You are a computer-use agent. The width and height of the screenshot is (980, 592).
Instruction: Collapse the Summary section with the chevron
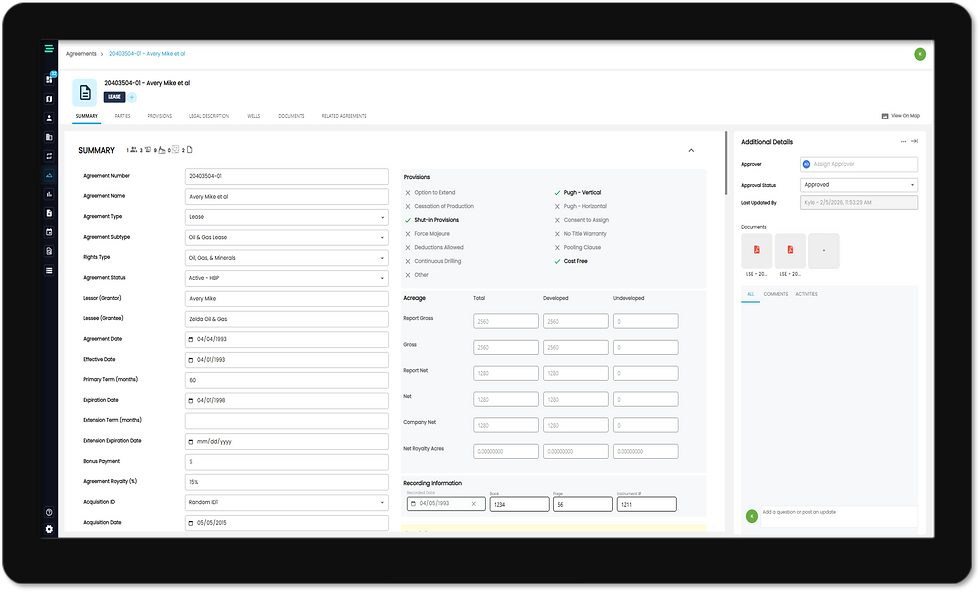tap(690, 149)
